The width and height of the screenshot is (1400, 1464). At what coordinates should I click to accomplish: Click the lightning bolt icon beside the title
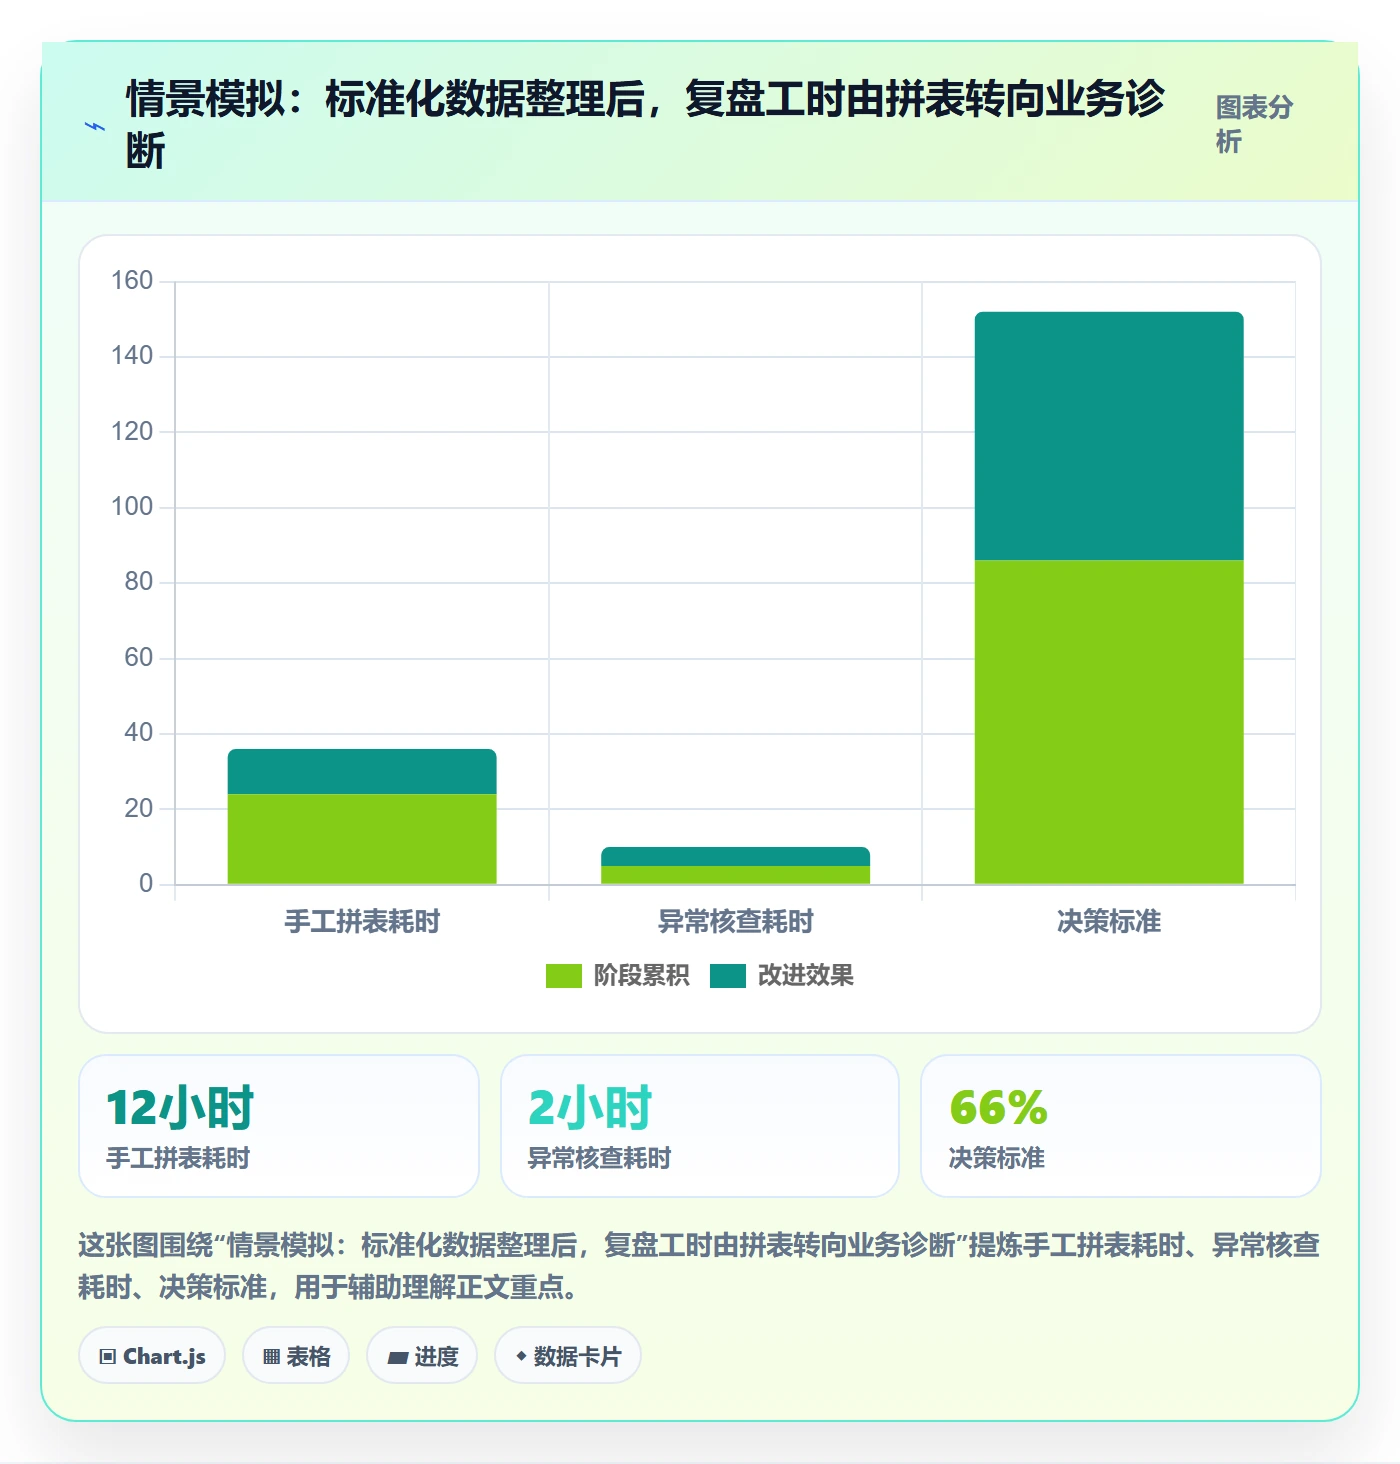click(95, 126)
